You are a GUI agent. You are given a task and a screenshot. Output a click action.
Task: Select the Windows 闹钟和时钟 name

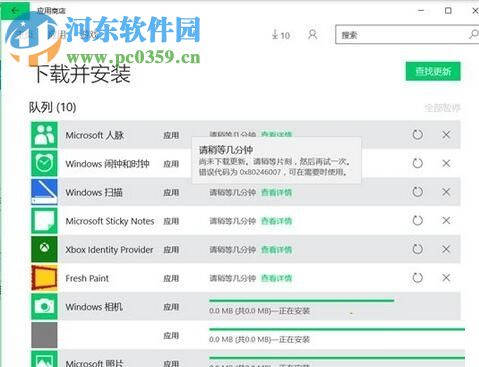[107, 164]
